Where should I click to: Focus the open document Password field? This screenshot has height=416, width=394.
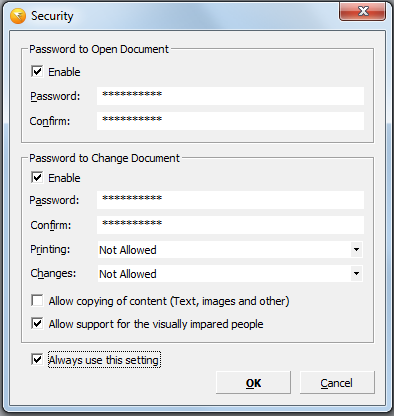pyautogui.click(x=230, y=96)
